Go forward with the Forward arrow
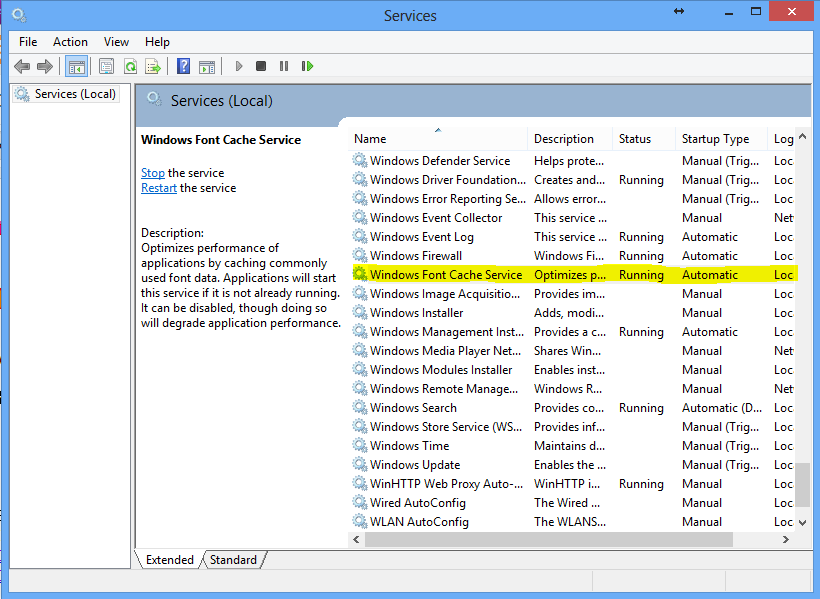 (45, 66)
